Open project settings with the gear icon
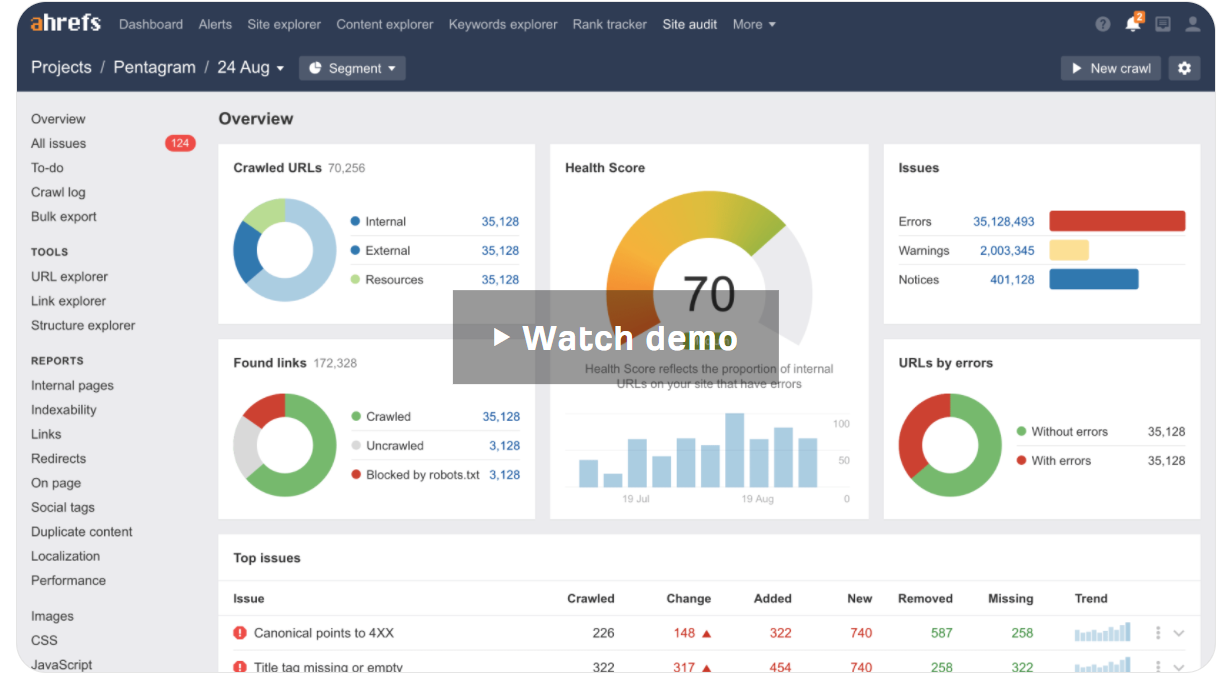 [1185, 68]
